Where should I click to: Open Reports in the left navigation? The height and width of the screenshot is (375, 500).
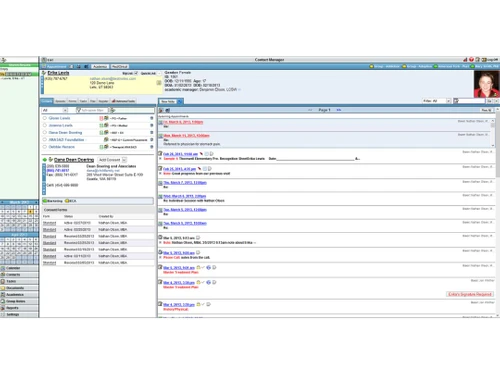(x=19, y=308)
